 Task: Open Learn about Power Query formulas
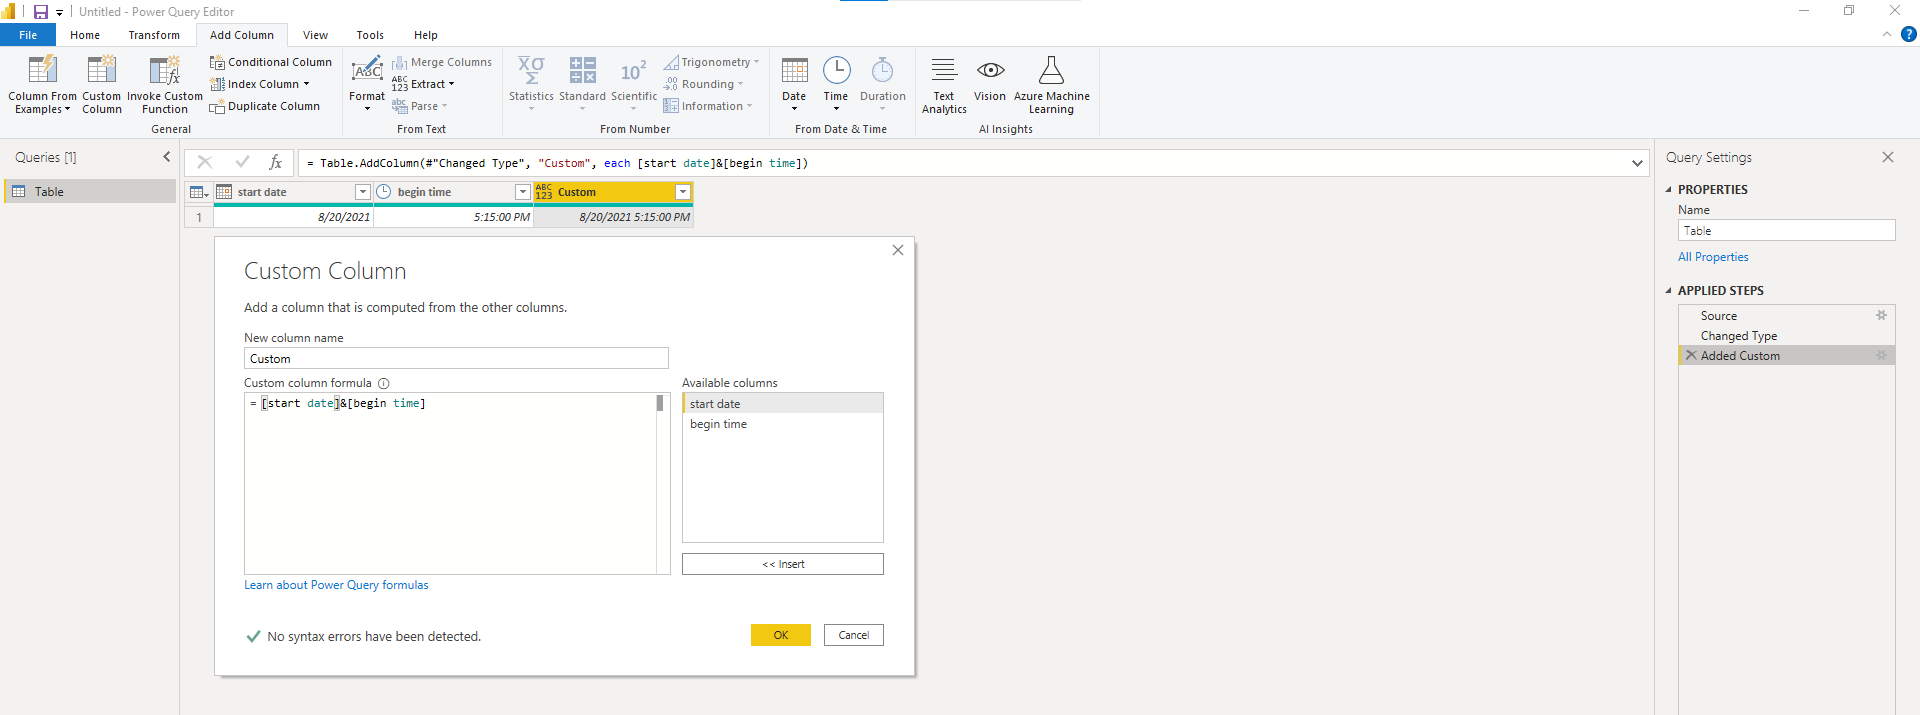point(336,585)
